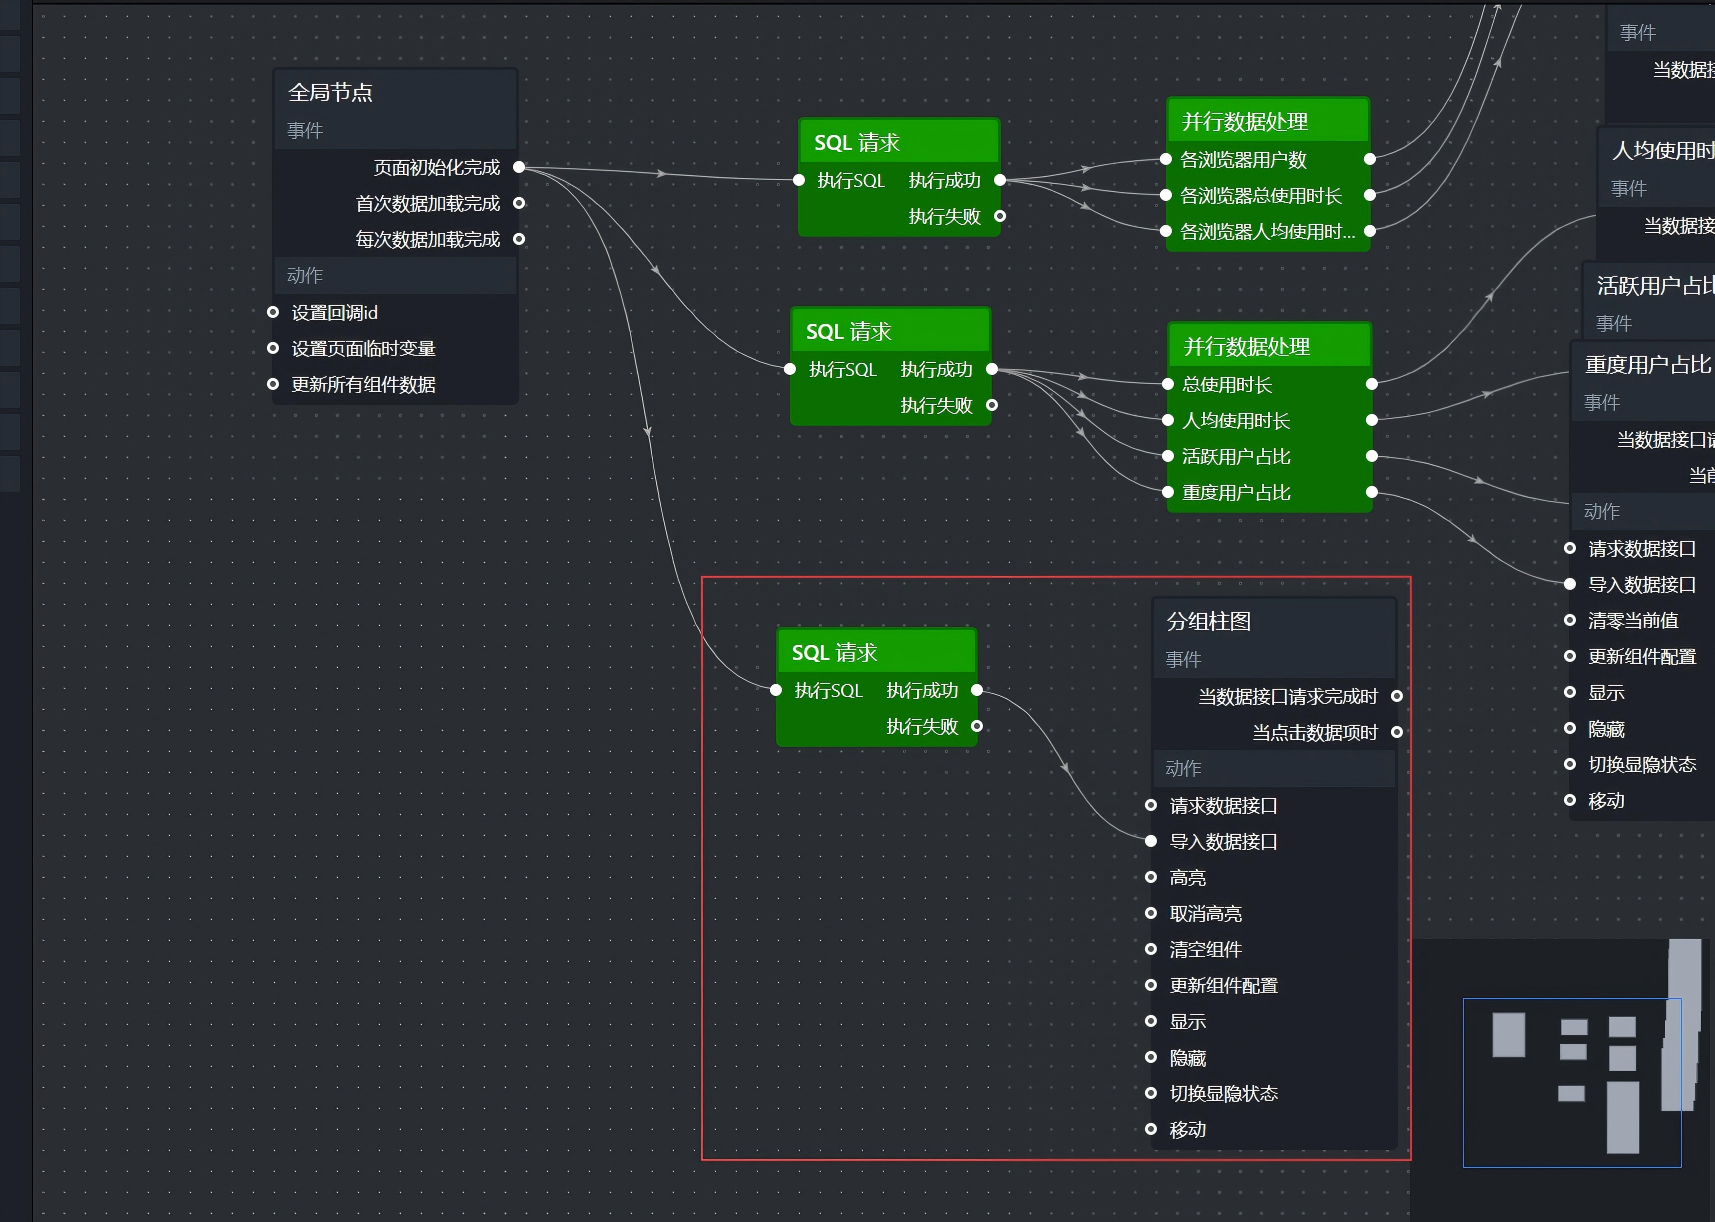
Task: Select the topmost SQL 请求 node header
Action: pyautogui.click(x=899, y=142)
